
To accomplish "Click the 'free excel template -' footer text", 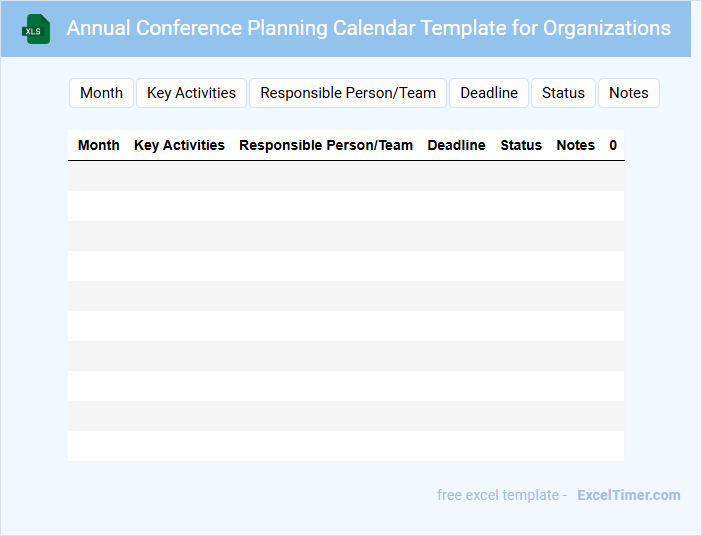I will pos(502,495).
